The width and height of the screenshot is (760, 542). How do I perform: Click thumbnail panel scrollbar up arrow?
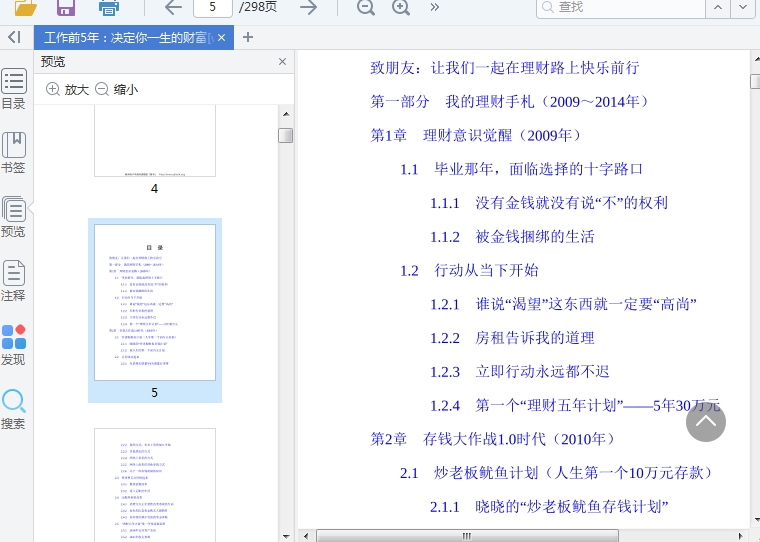coord(286,114)
